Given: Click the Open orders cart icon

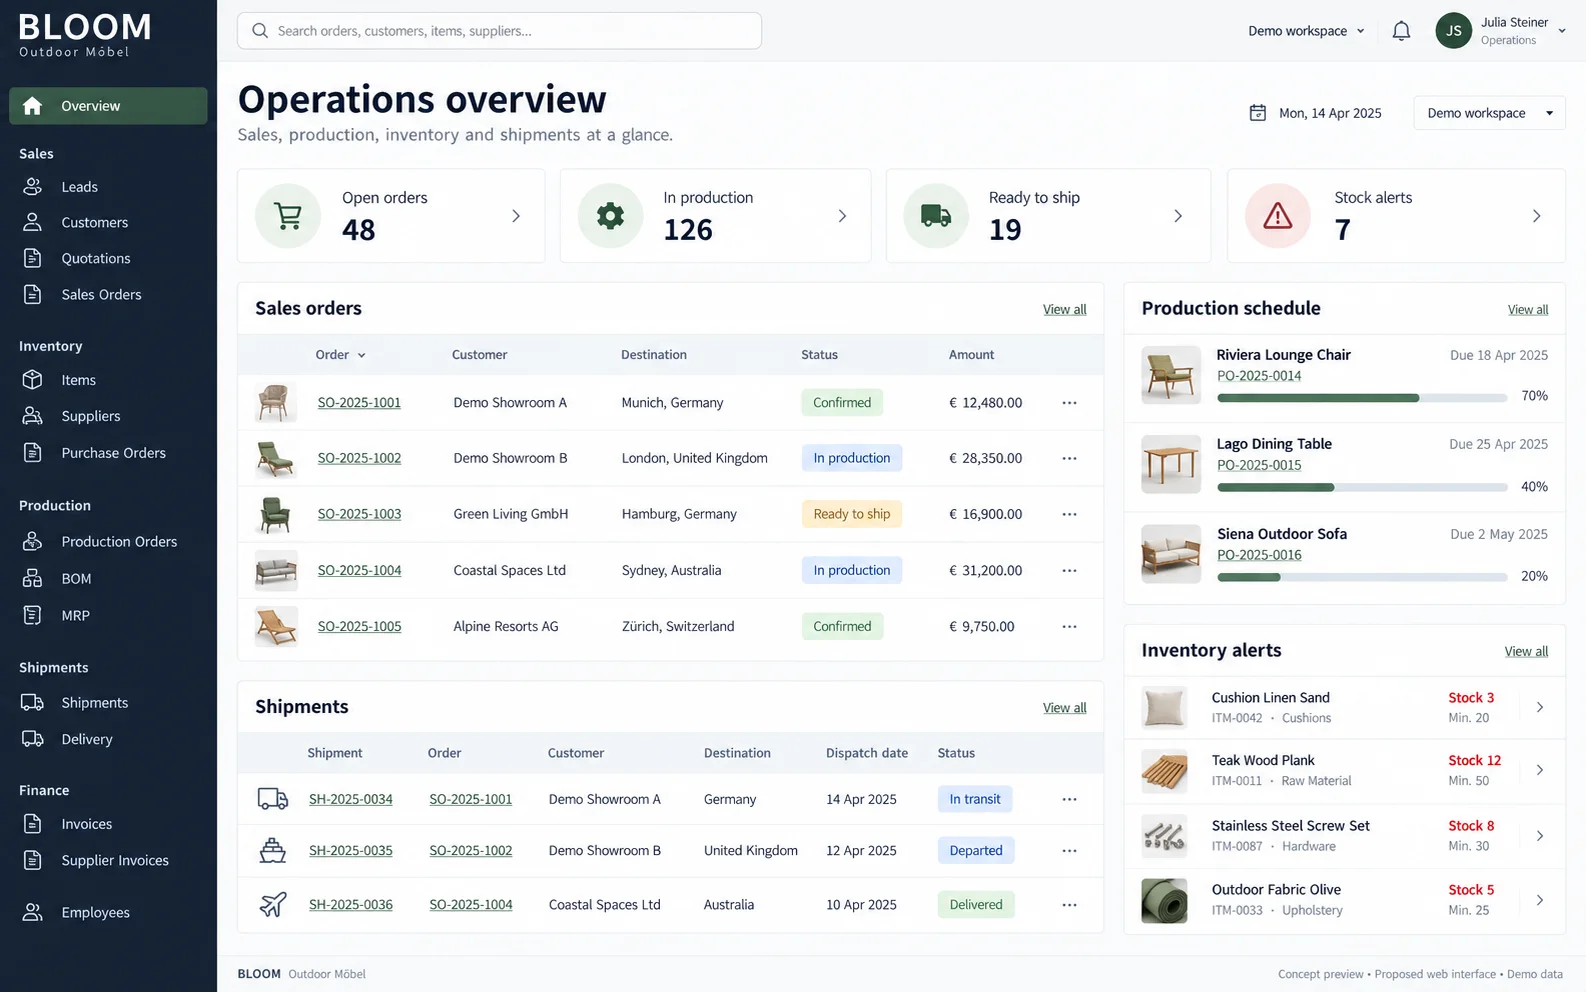Looking at the screenshot, I should point(288,216).
